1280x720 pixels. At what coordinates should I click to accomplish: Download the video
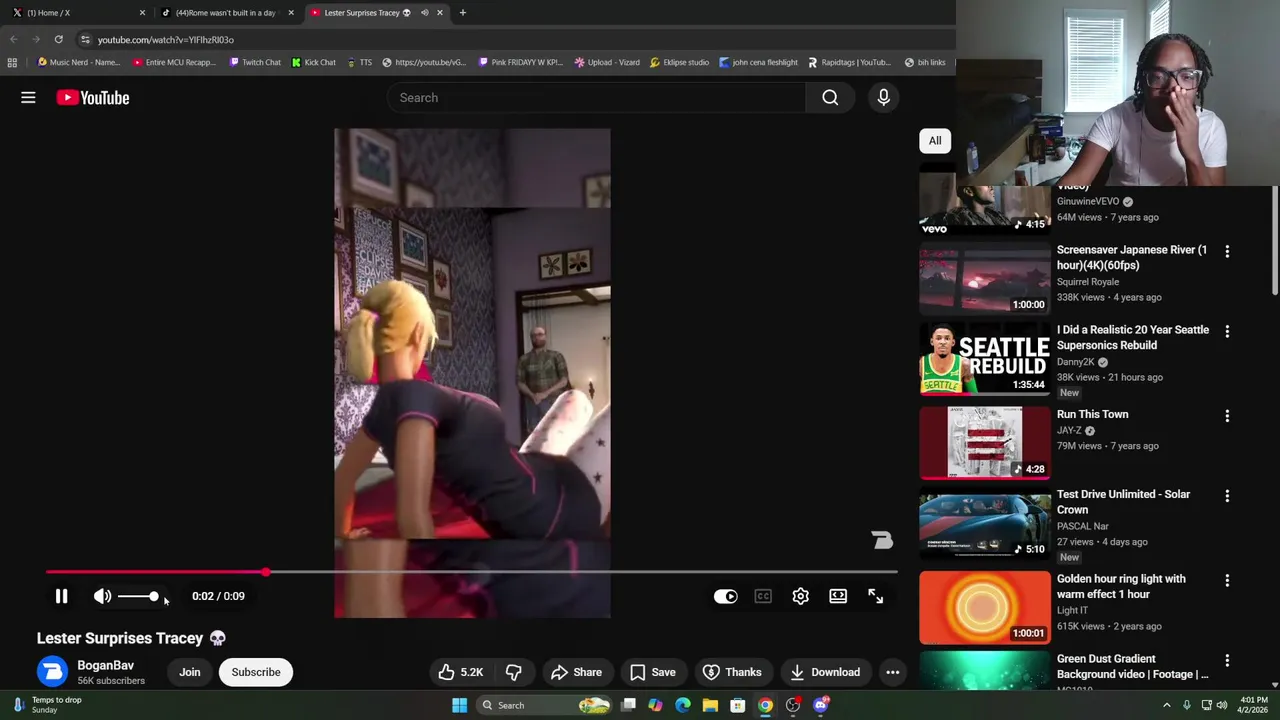point(824,672)
